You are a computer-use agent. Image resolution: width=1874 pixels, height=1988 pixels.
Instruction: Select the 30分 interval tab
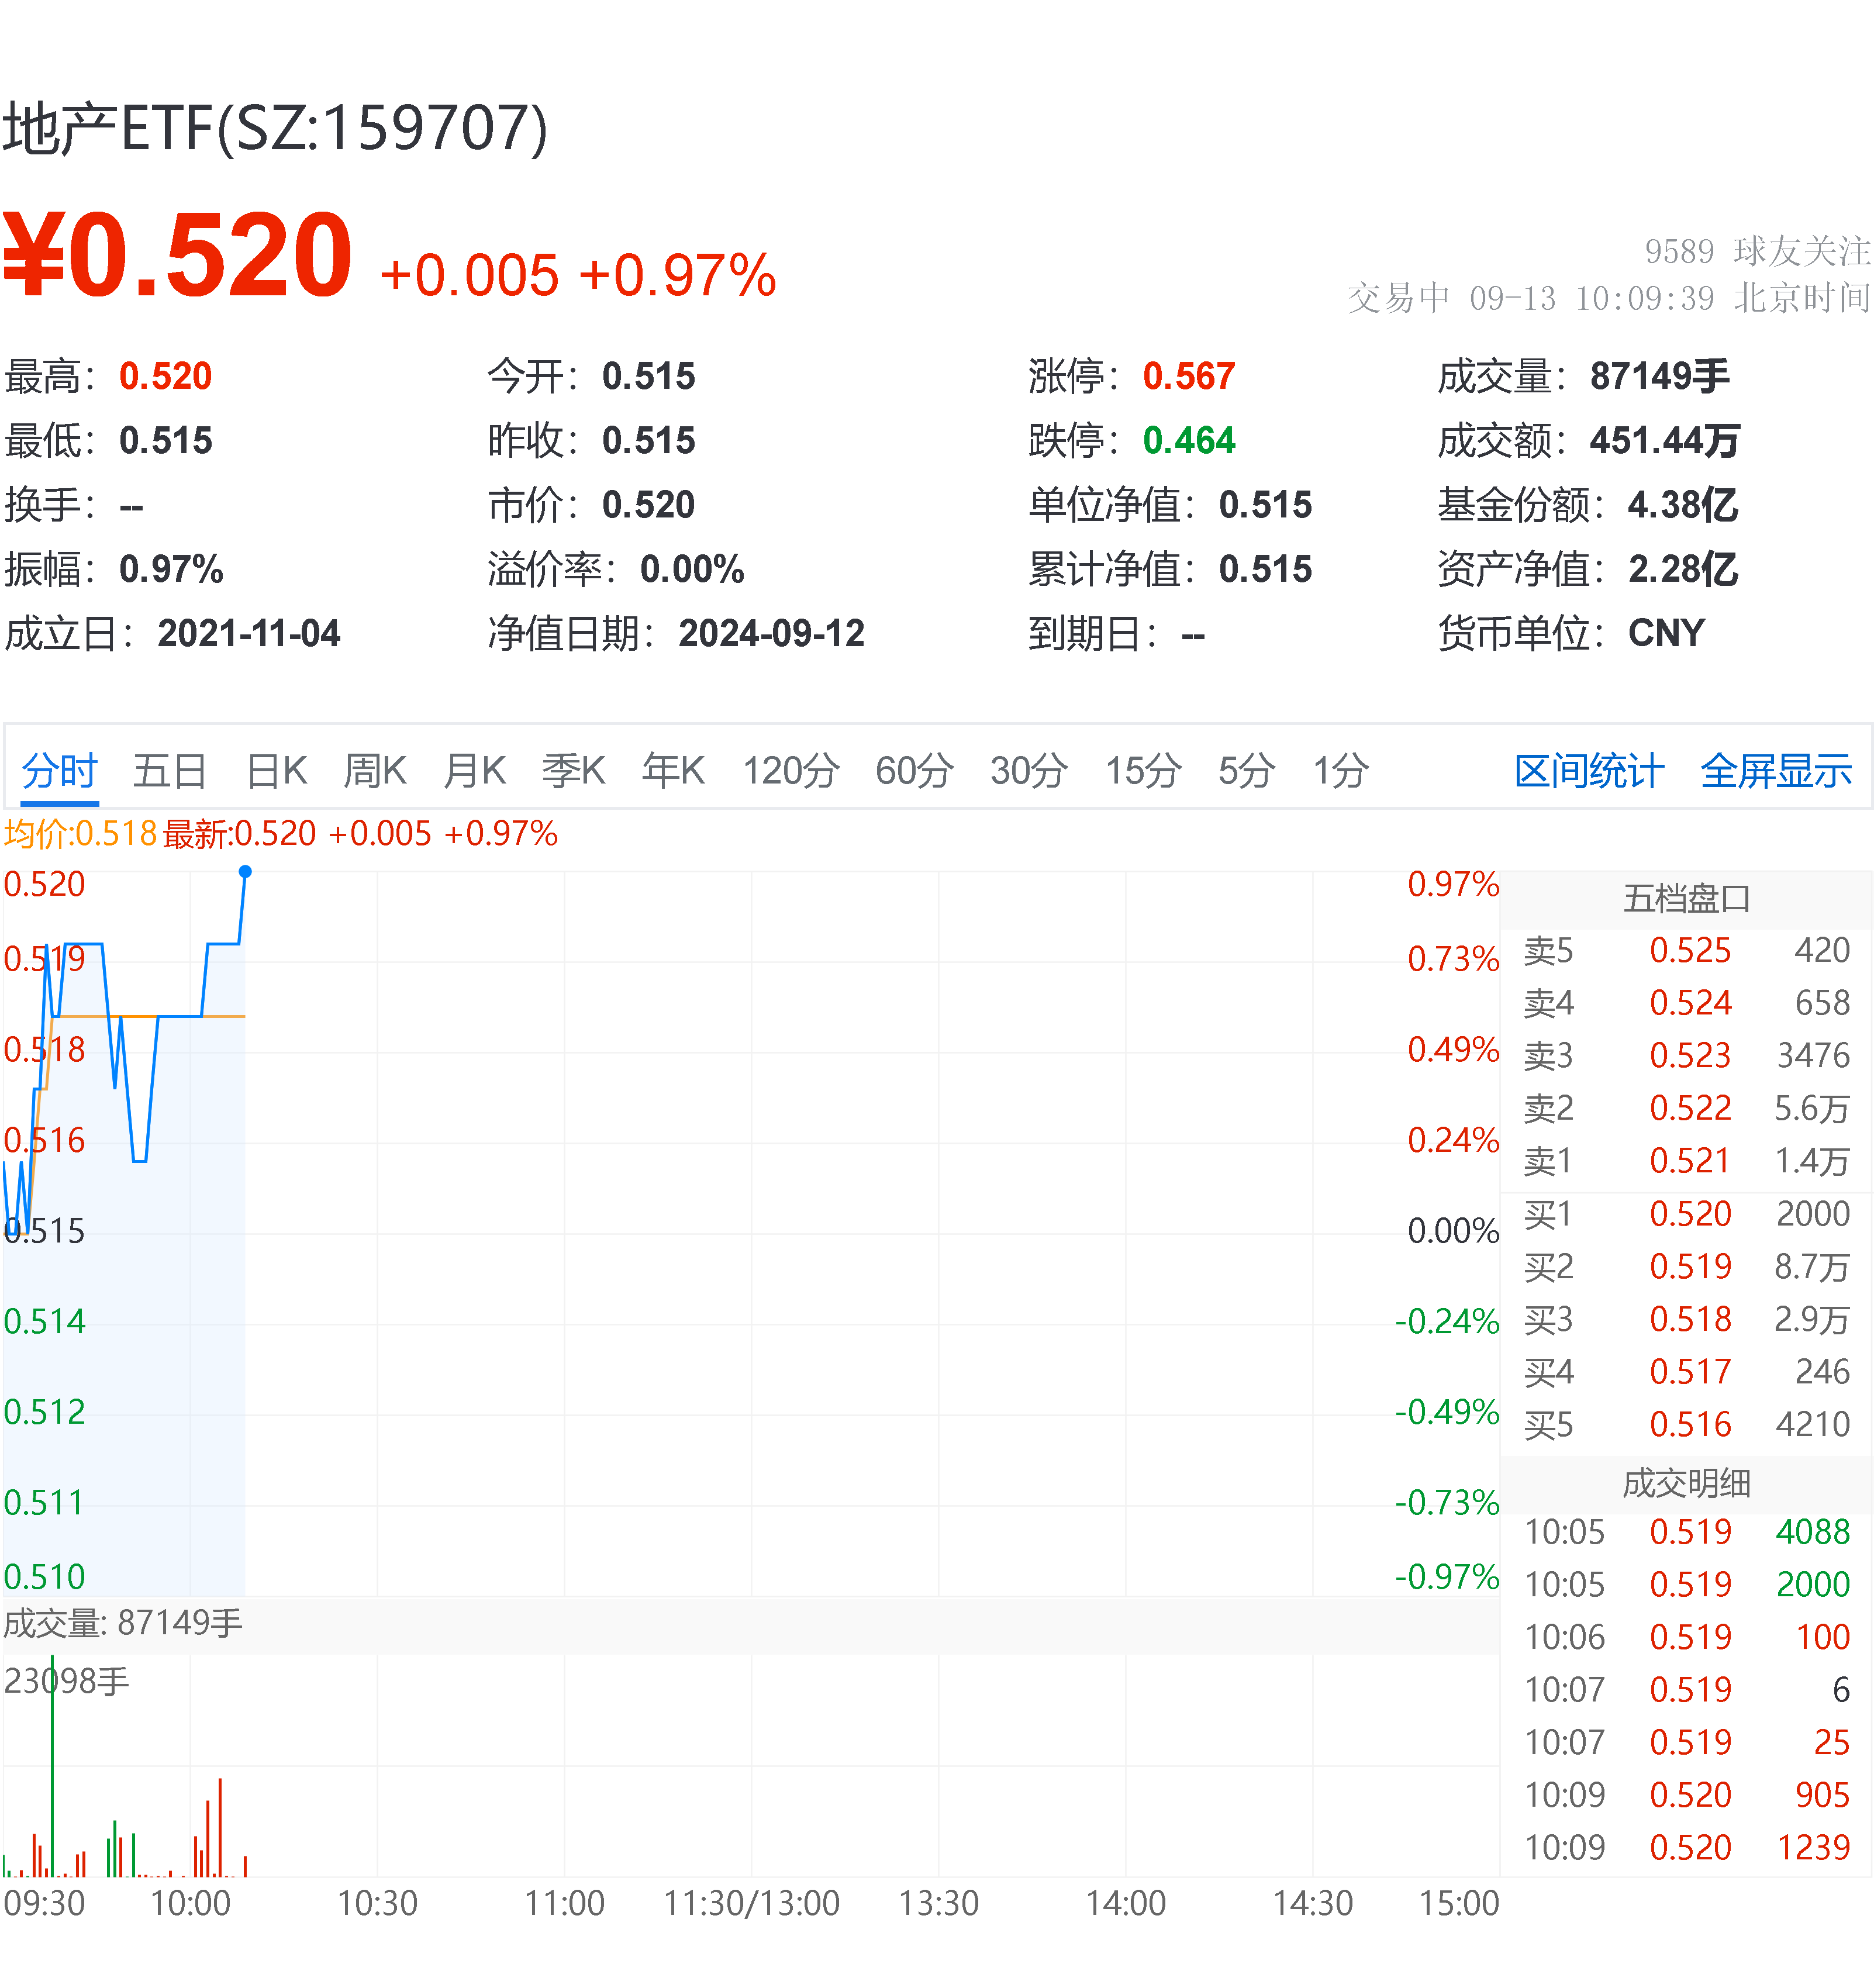click(1026, 770)
